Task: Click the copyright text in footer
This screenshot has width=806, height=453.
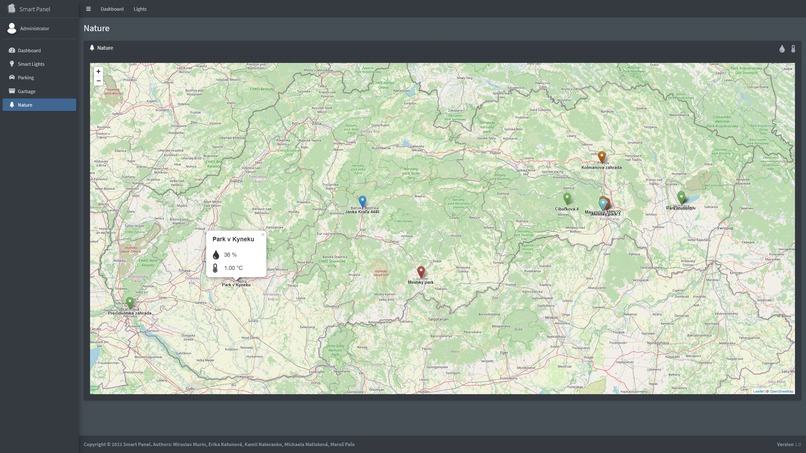Action: pos(219,444)
